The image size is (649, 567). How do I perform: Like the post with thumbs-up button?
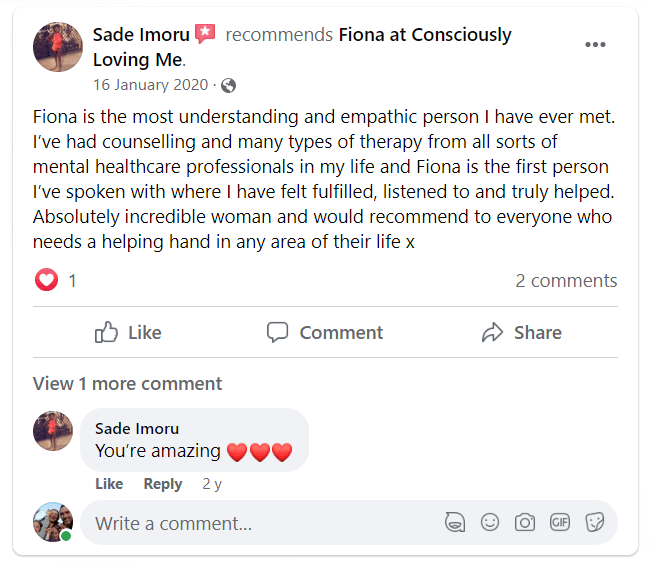point(128,332)
